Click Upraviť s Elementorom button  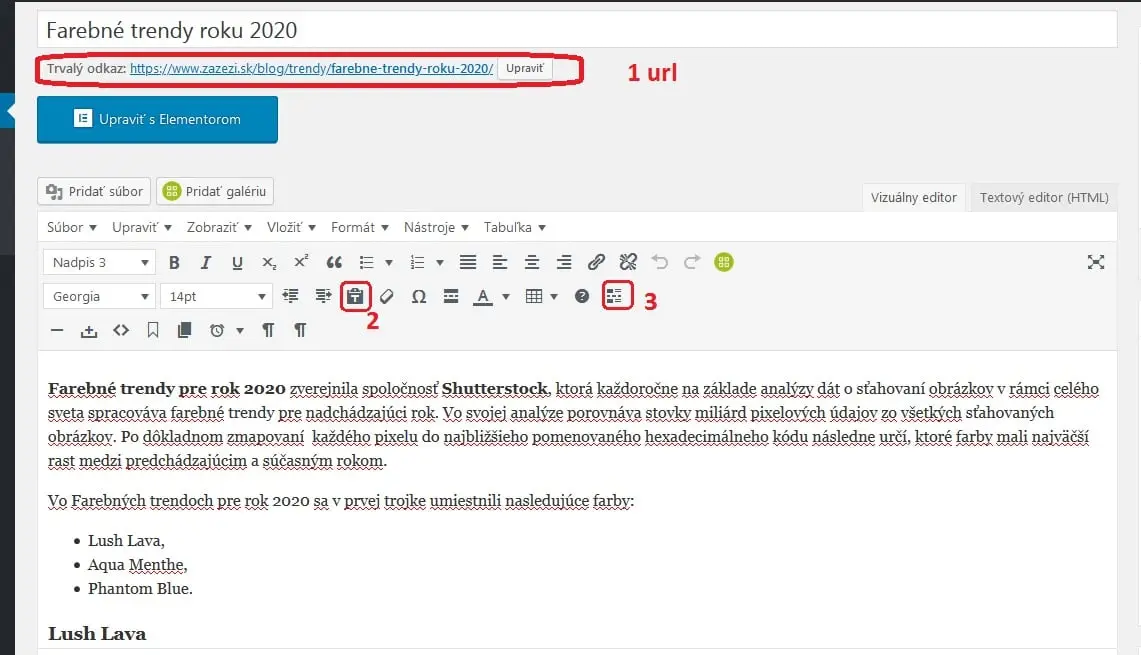click(x=157, y=119)
